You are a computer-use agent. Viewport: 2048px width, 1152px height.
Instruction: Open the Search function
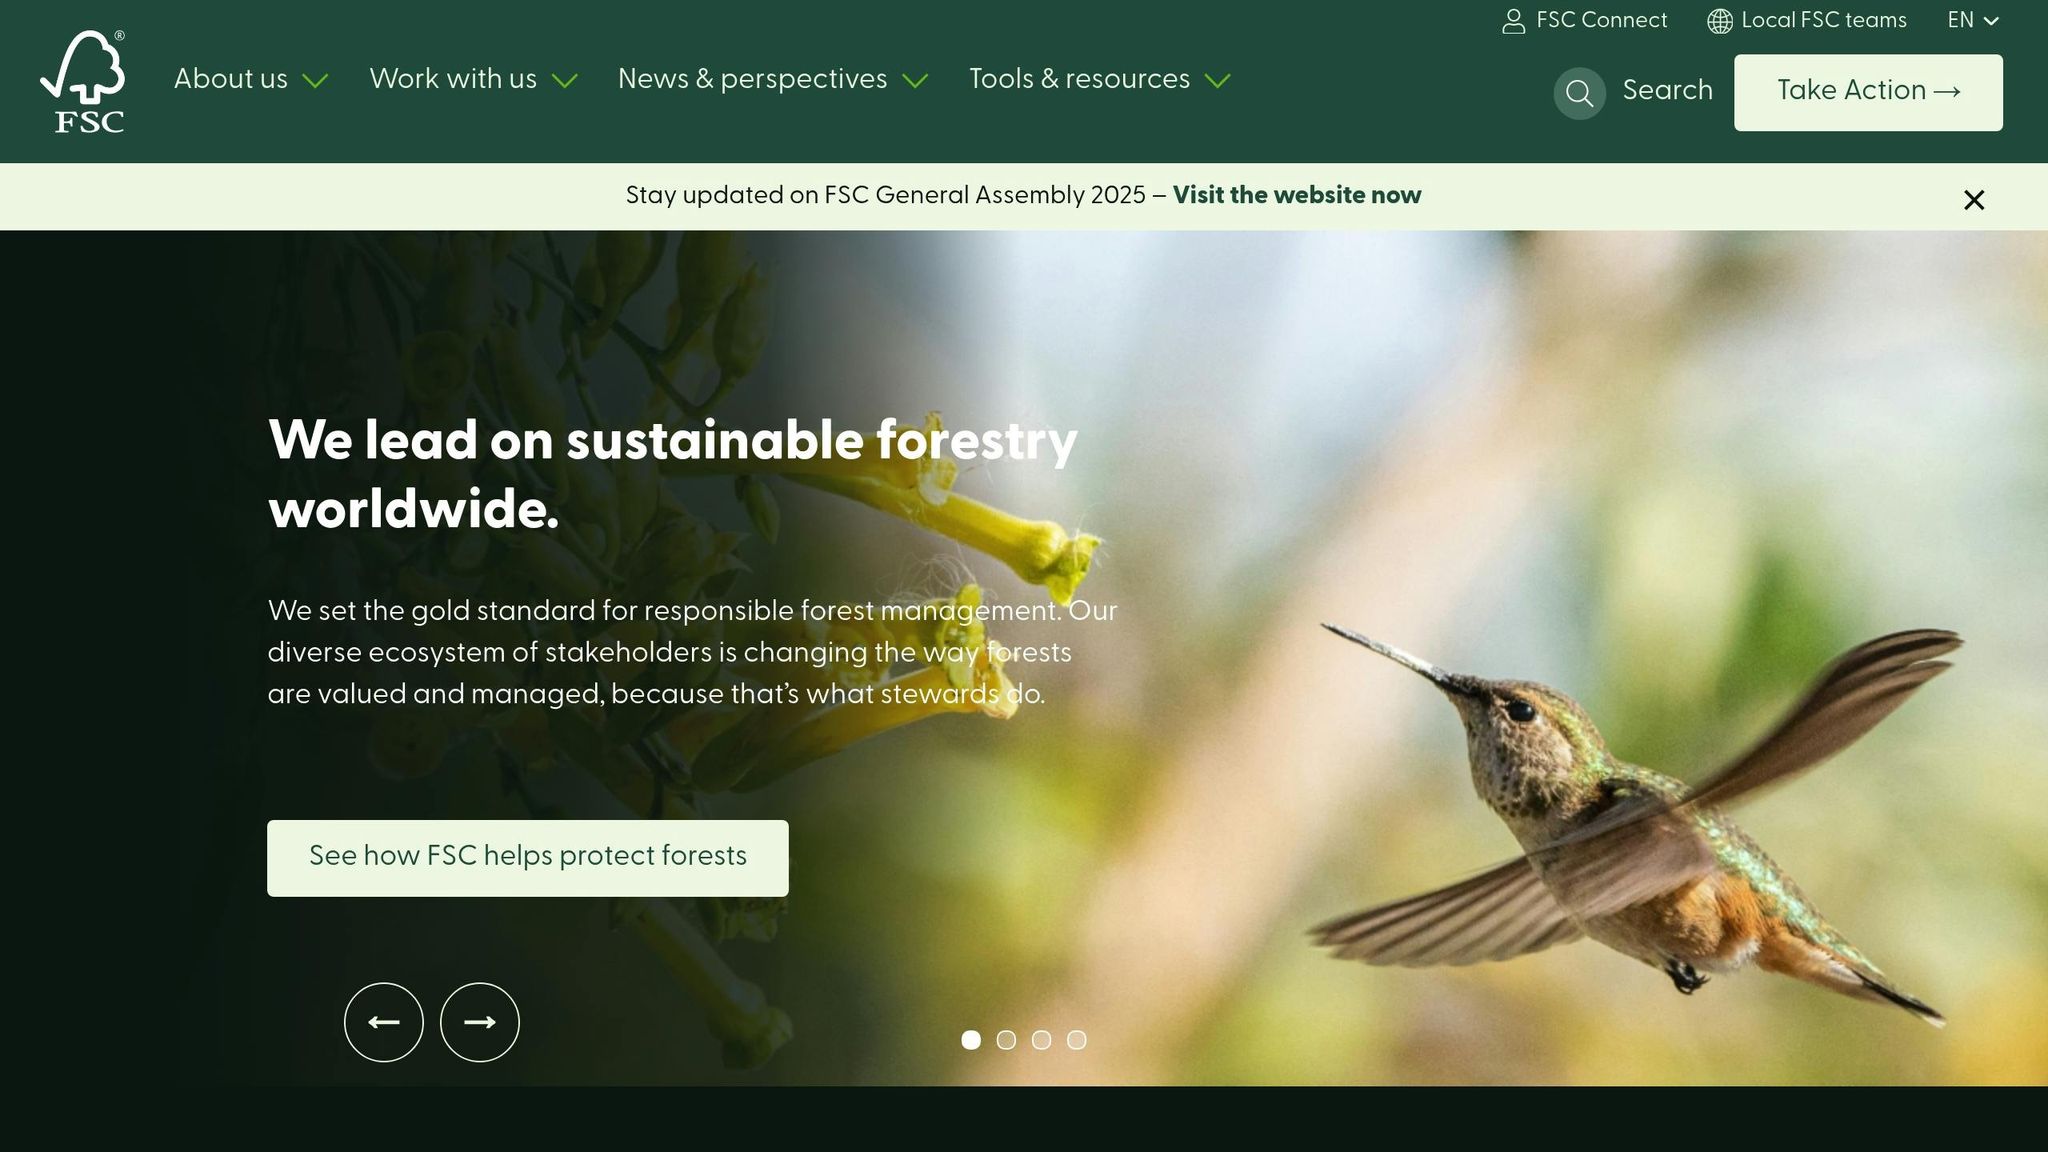coord(1665,91)
